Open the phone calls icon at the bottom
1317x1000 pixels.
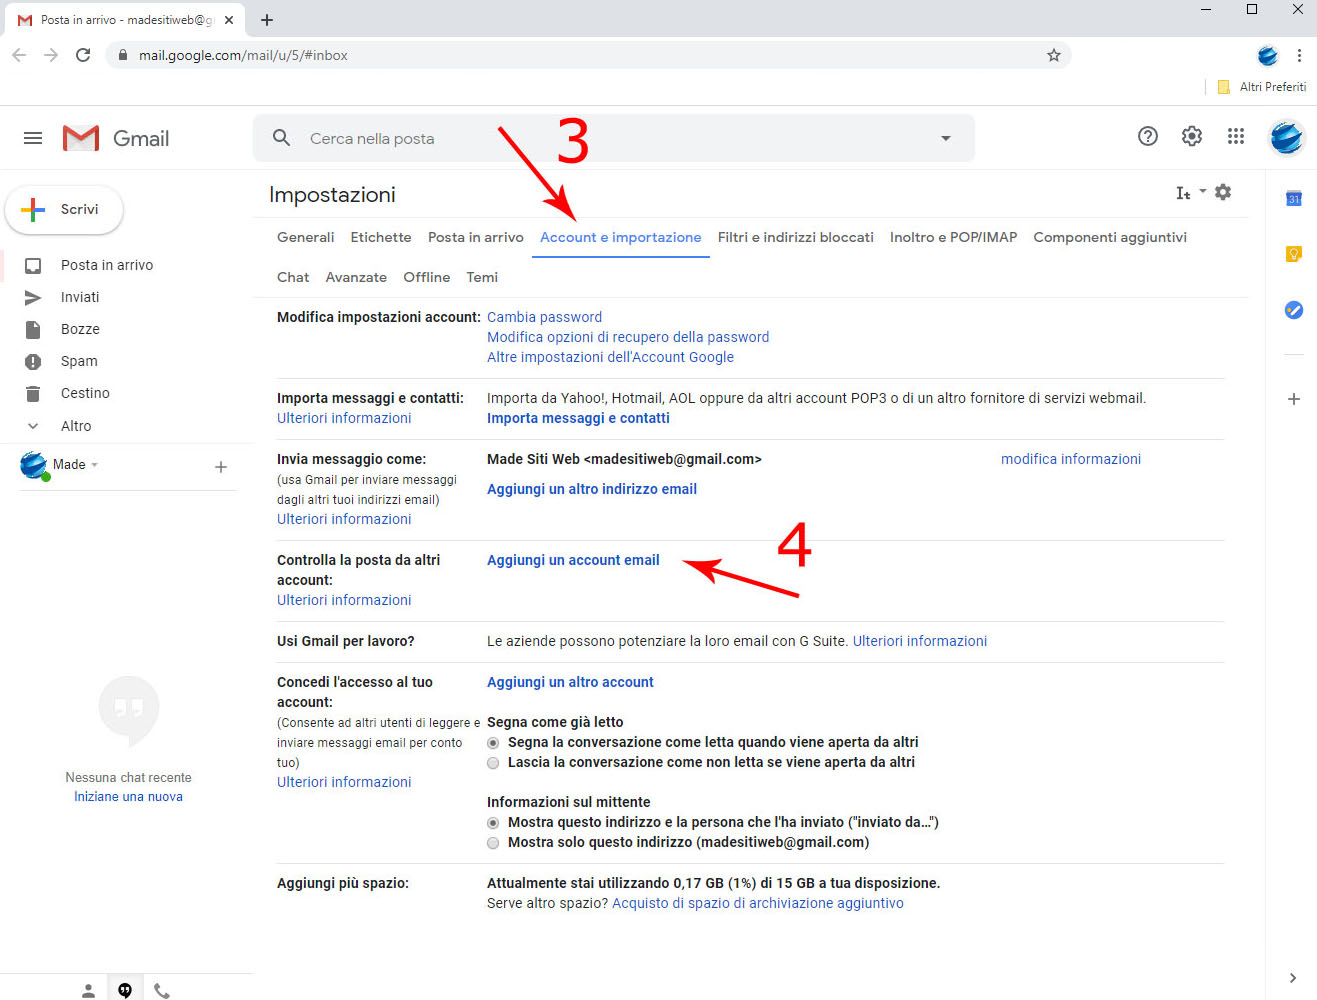pyautogui.click(x=162, y=990)
